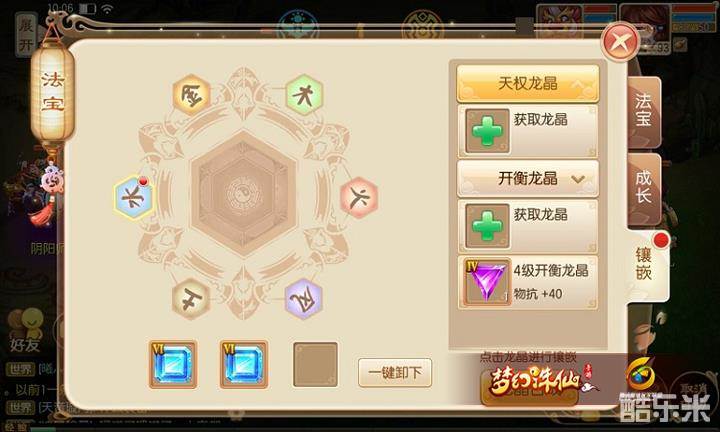Switch to the 法宝 side tab
Viewport: 720px width, 432px height.
[x=644, y=111]
